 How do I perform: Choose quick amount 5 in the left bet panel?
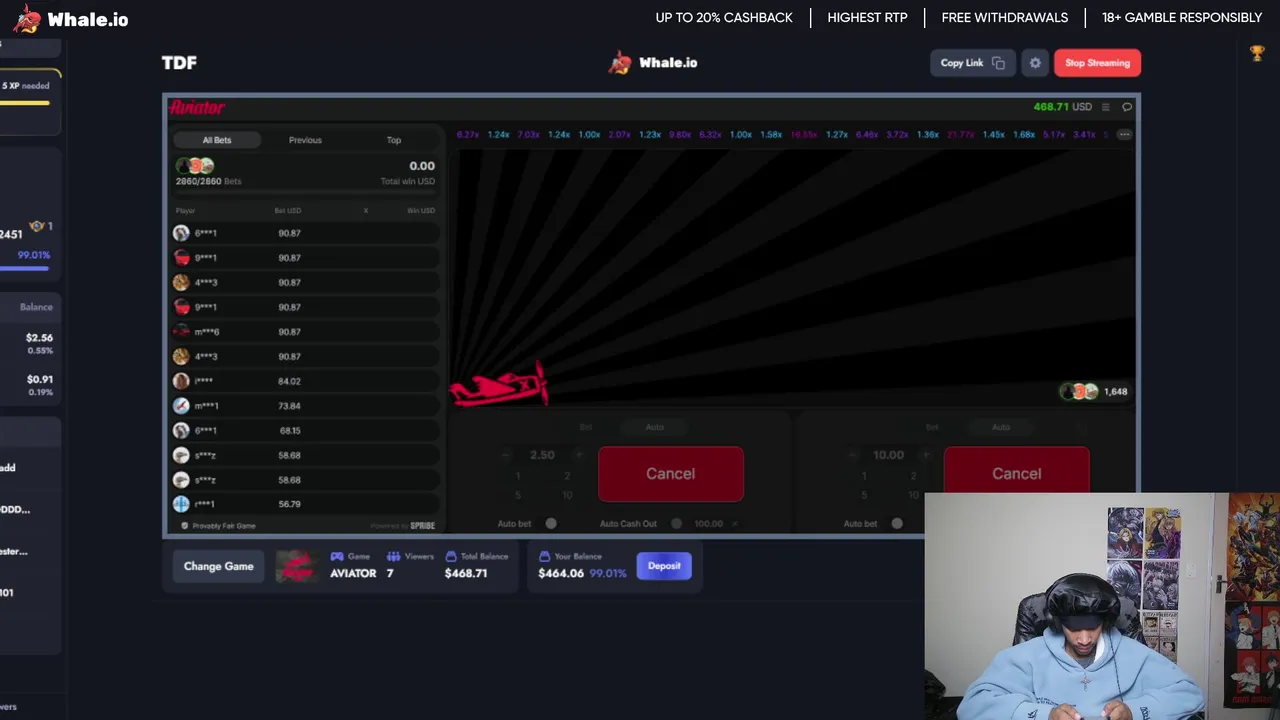pos(518,495)
